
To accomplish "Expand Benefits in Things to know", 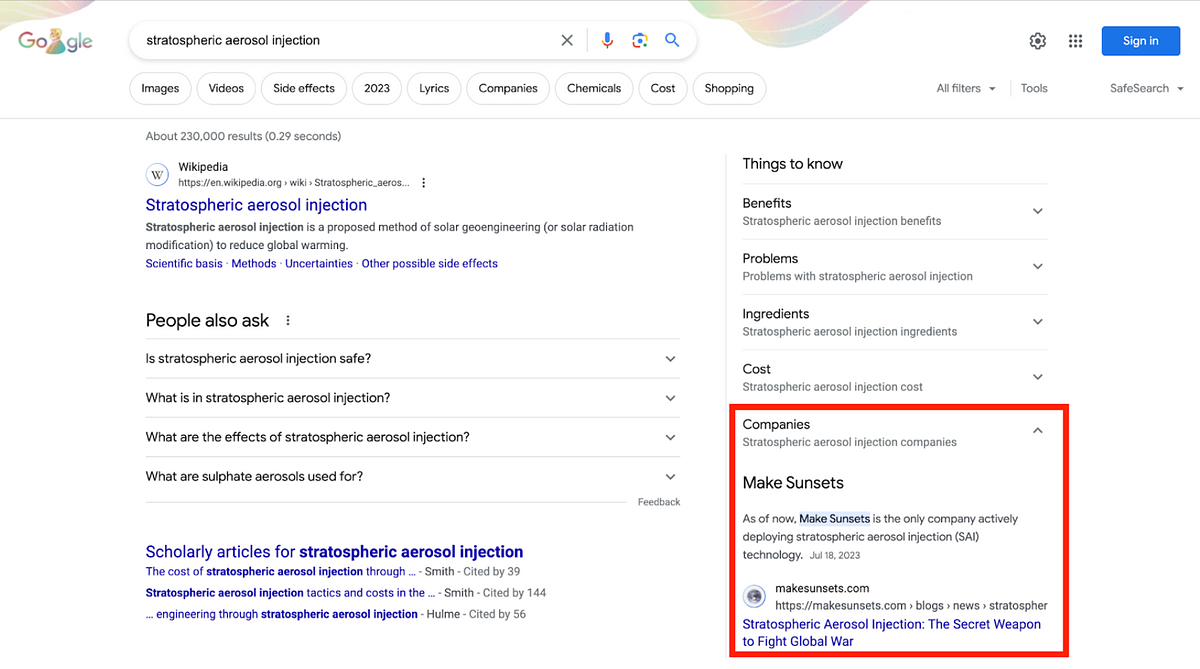I will point(895,211).
